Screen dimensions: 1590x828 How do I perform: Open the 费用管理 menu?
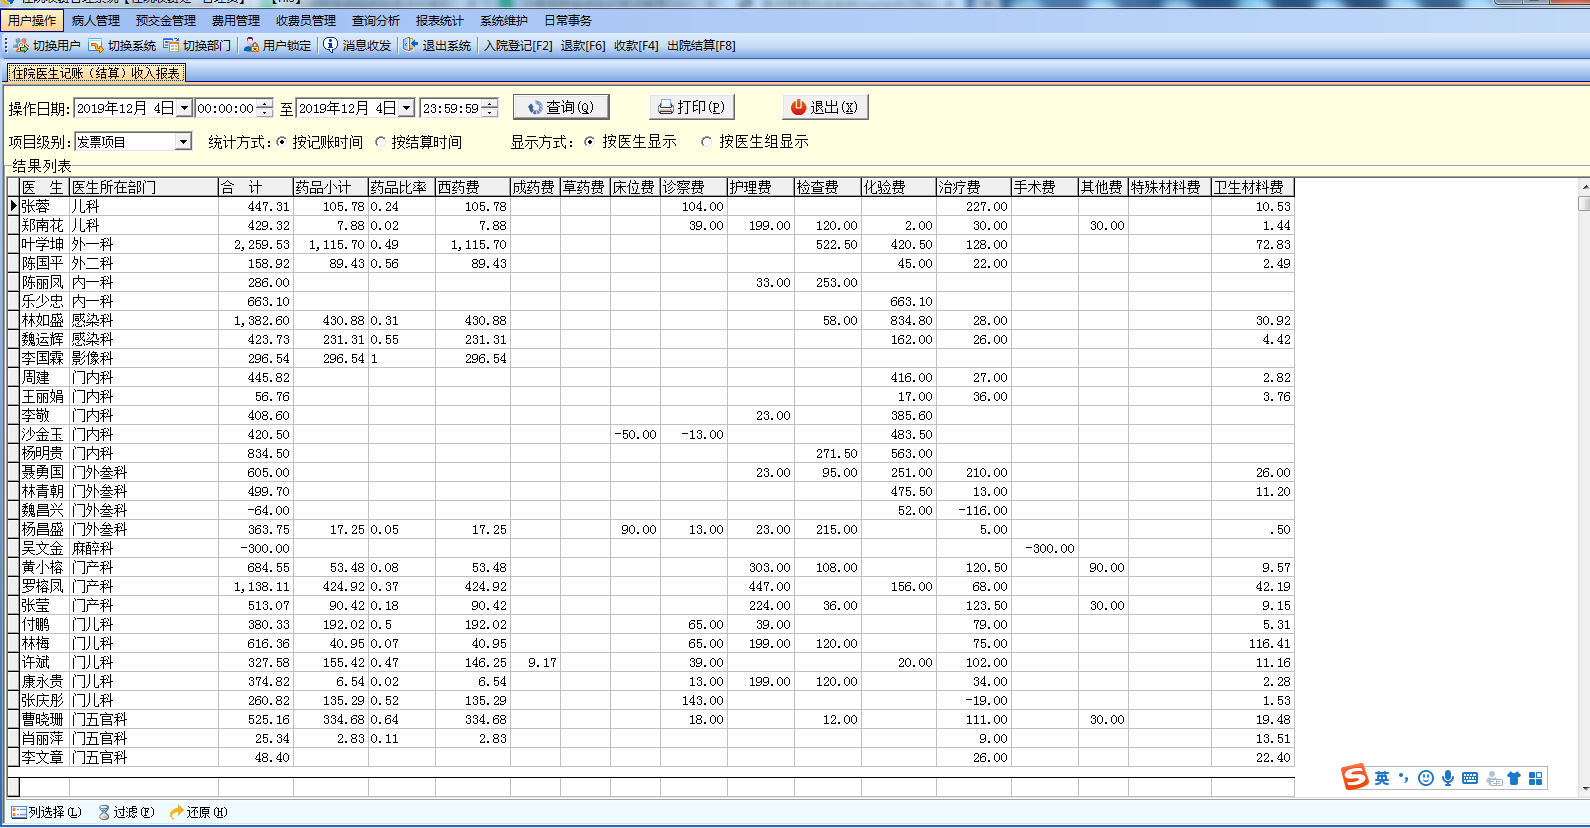tap(236, 20)
